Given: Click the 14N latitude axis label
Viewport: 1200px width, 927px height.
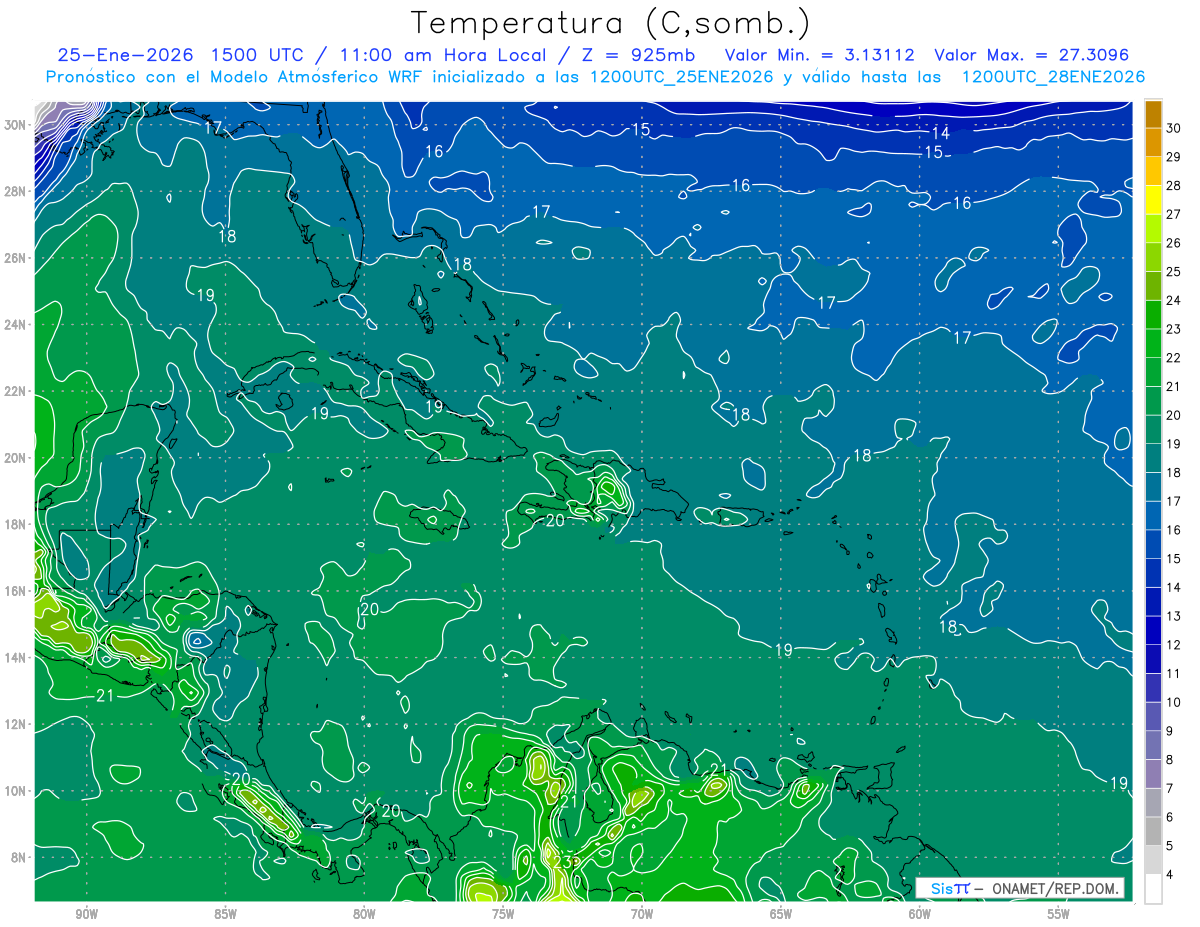Looking at the screenshot, I should point(15,658).
